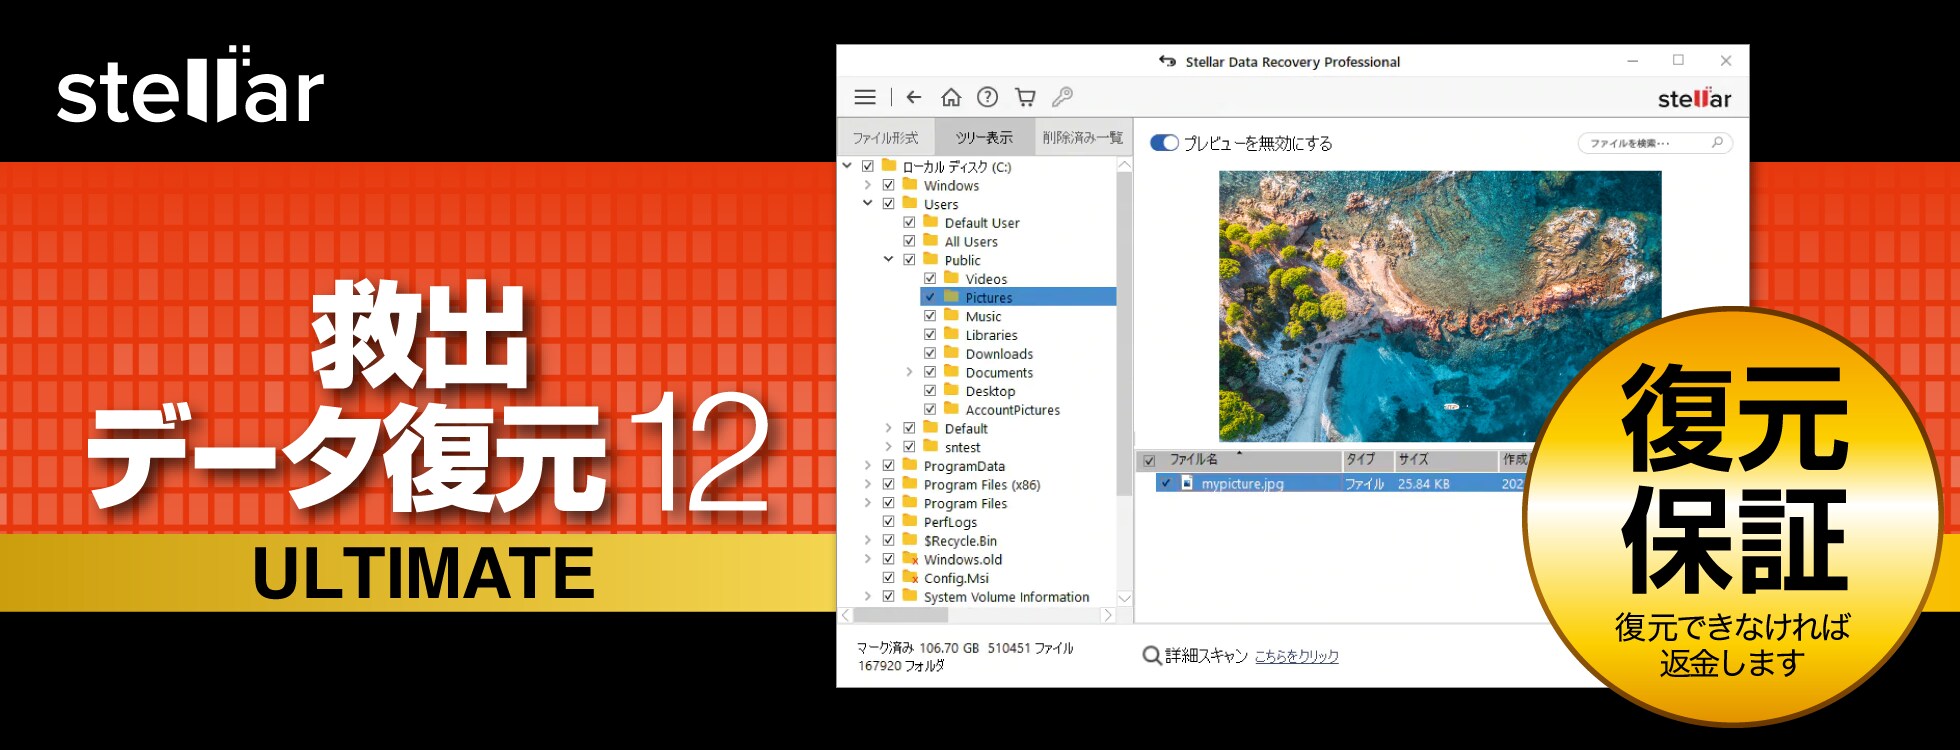Select the coastal preview image
Image resolution: width=1960 pixels, height=750 pixels.
point(1440,306)
